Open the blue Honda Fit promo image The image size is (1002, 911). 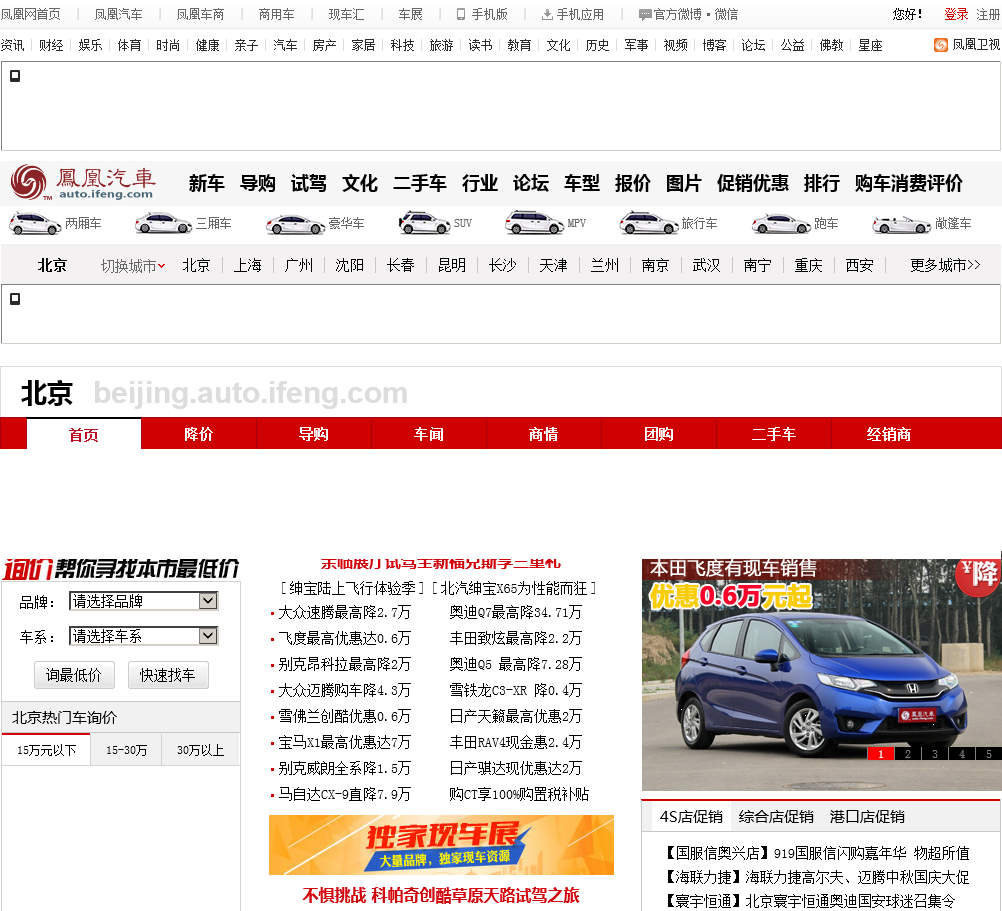821,675
